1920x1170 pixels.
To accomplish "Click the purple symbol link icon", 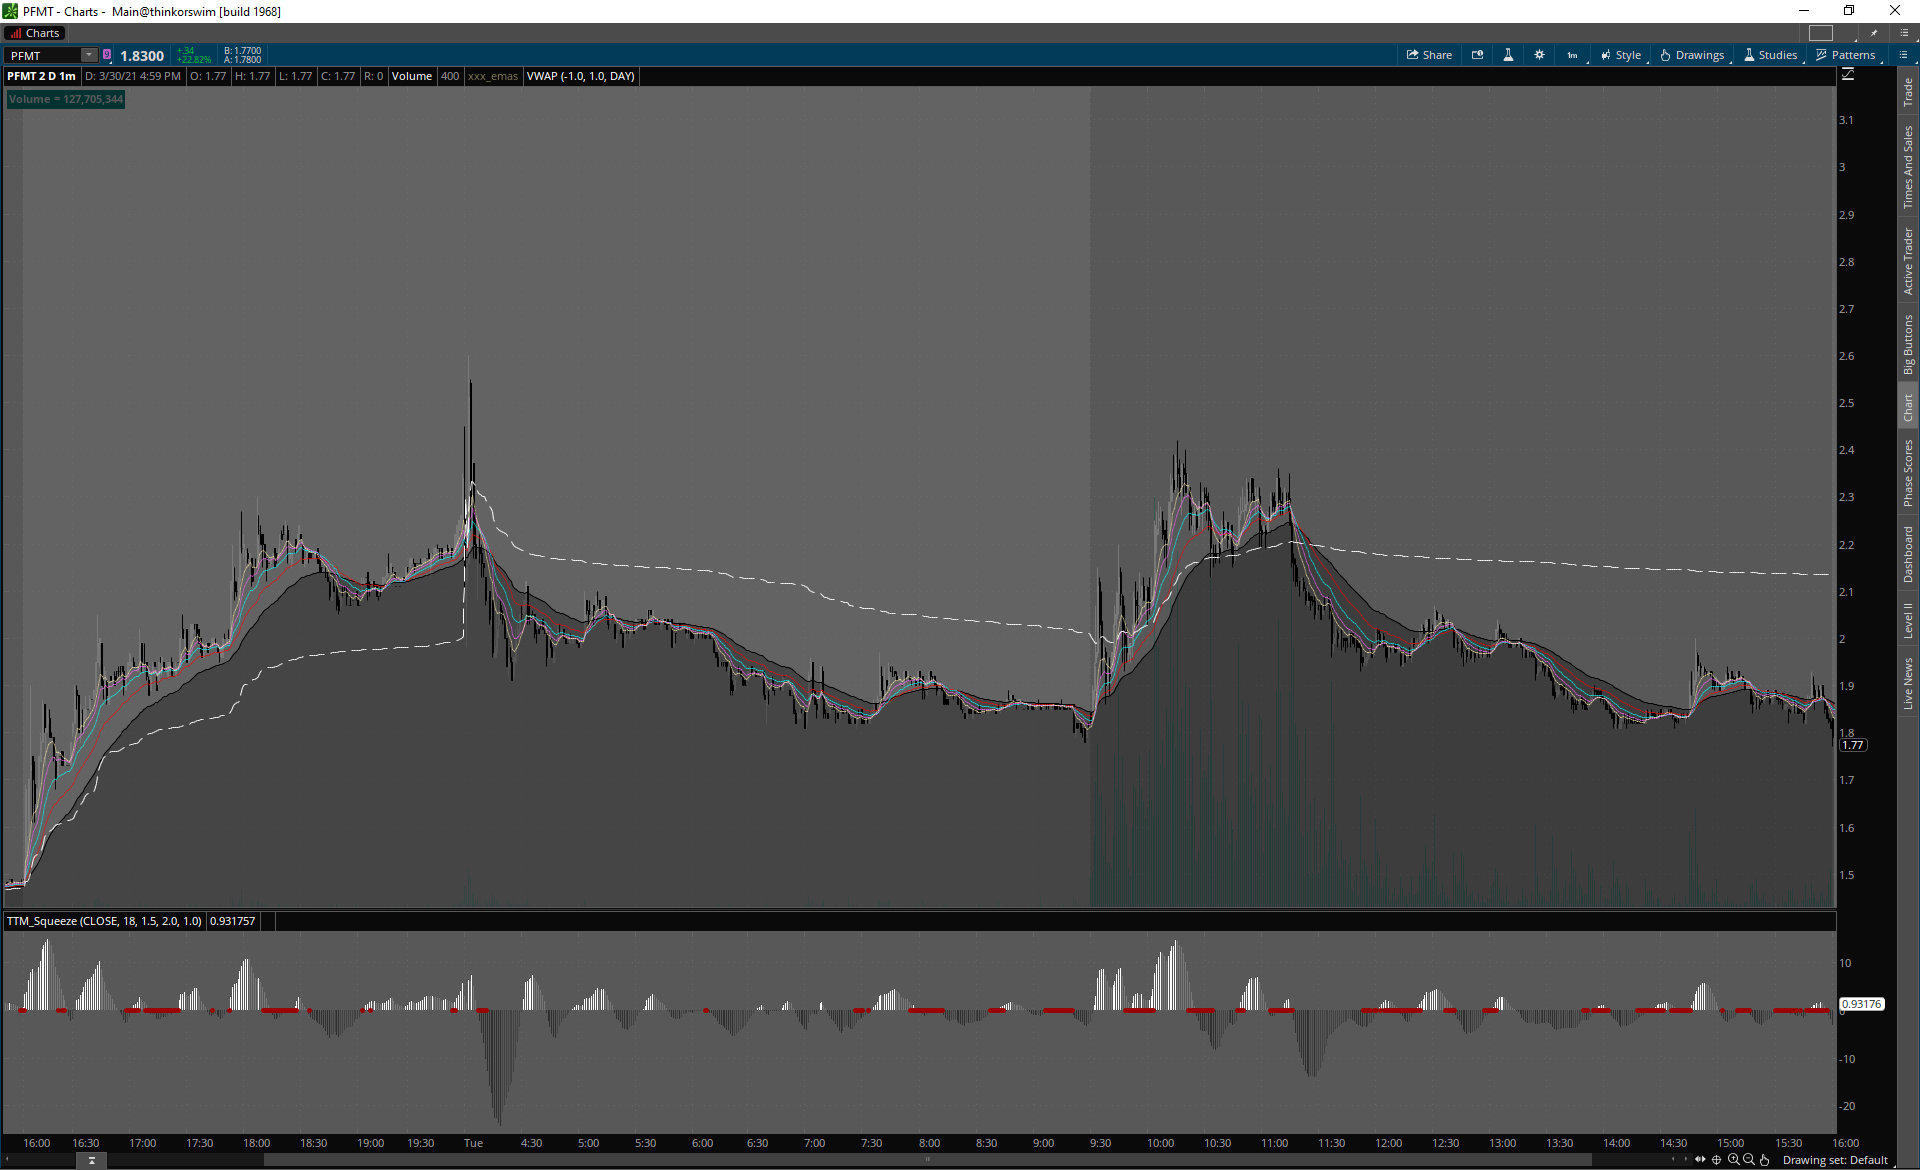I will click(x=107, y=55).
